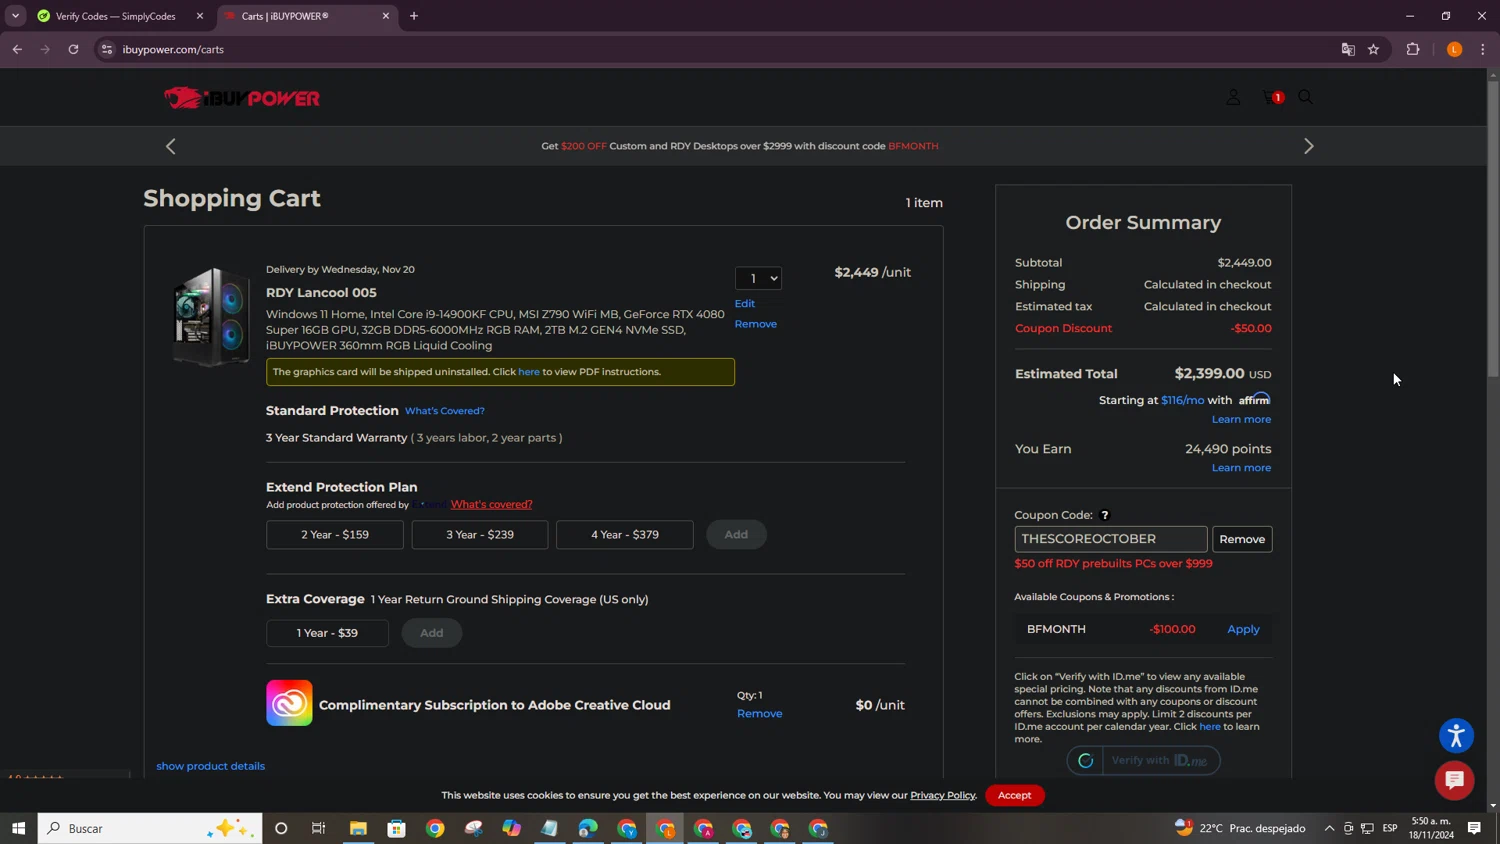Go back in browser history

point(17,49)
